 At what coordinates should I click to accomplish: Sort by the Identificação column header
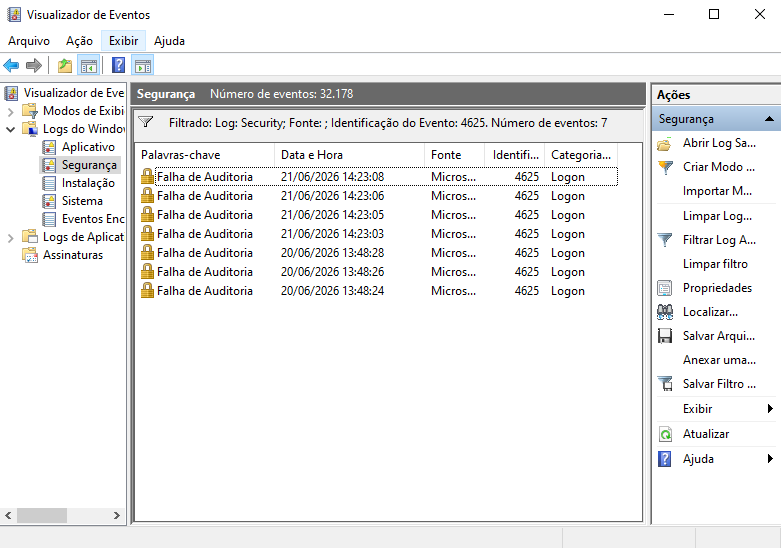point(515,155)
